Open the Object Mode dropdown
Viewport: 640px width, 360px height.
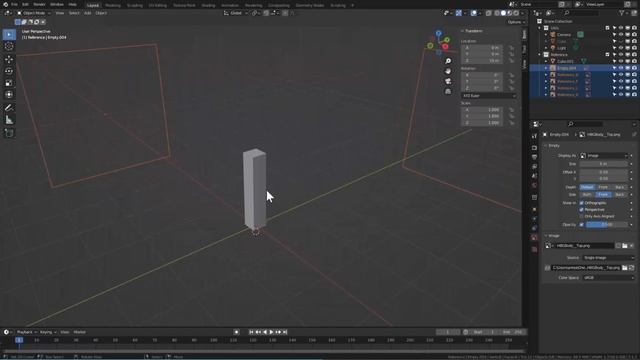coord(33,13)
